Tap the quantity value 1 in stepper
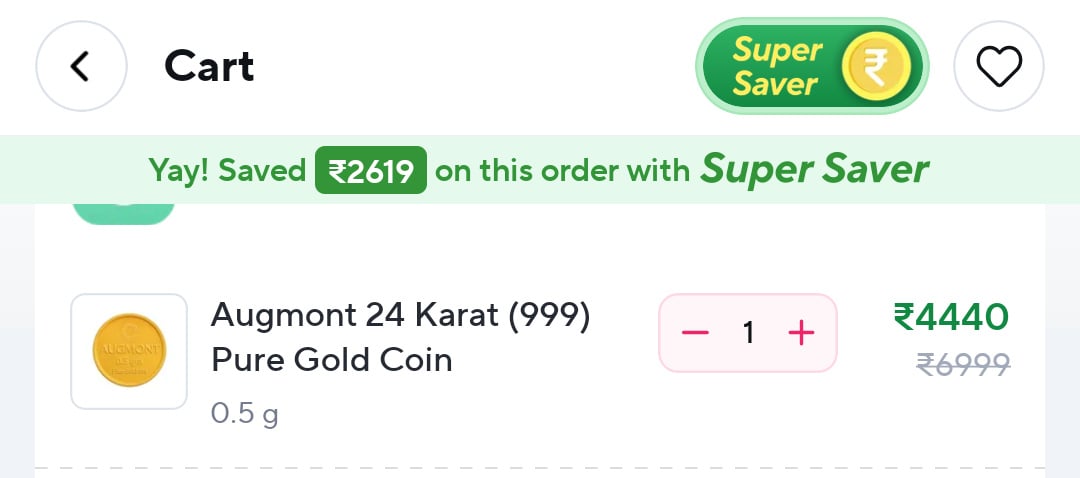The width and height of the screenshot is (1080, 478). point(748,333)
